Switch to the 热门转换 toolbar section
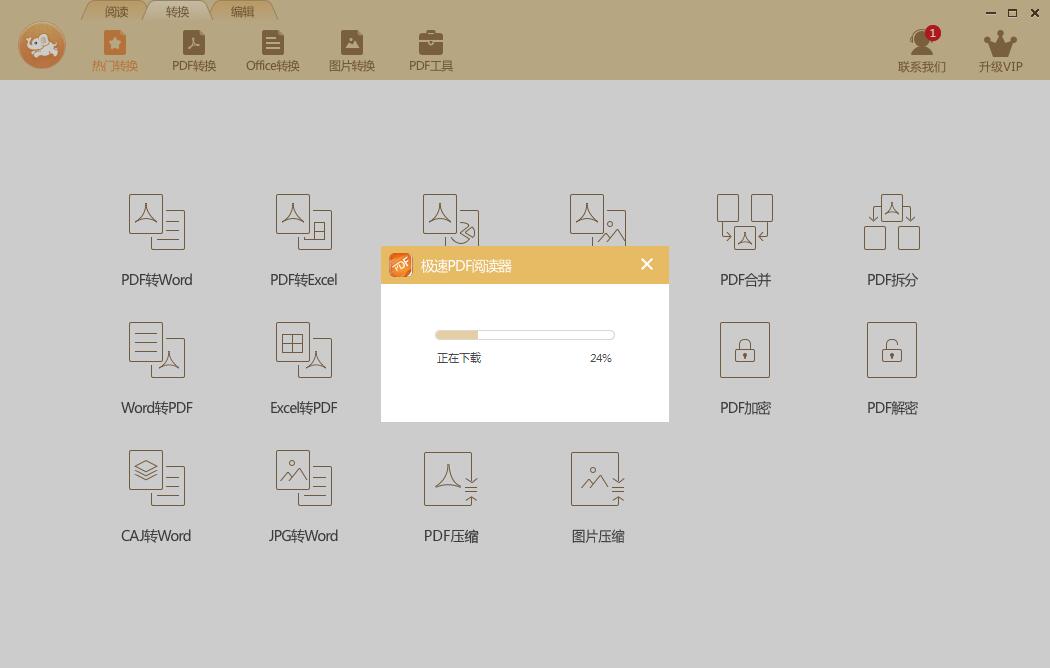This screenshot has width=1050, height=668. (114, 49)
